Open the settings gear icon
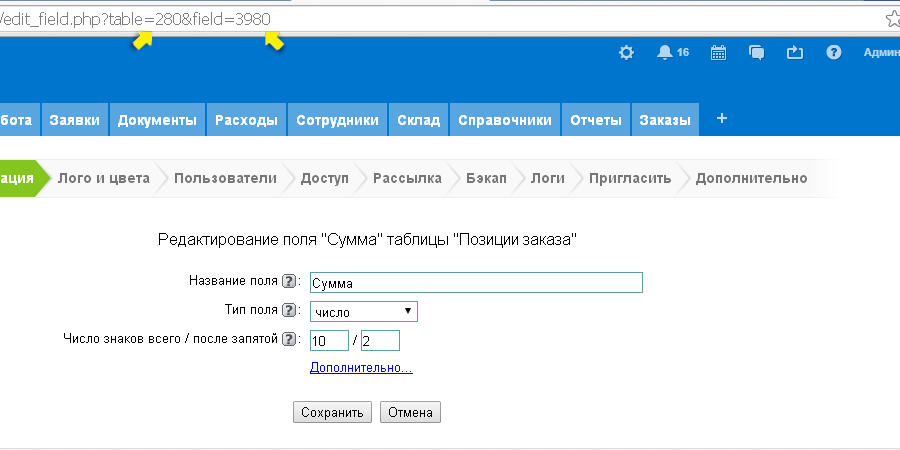The image size is (900, 450). coord(626,53)
